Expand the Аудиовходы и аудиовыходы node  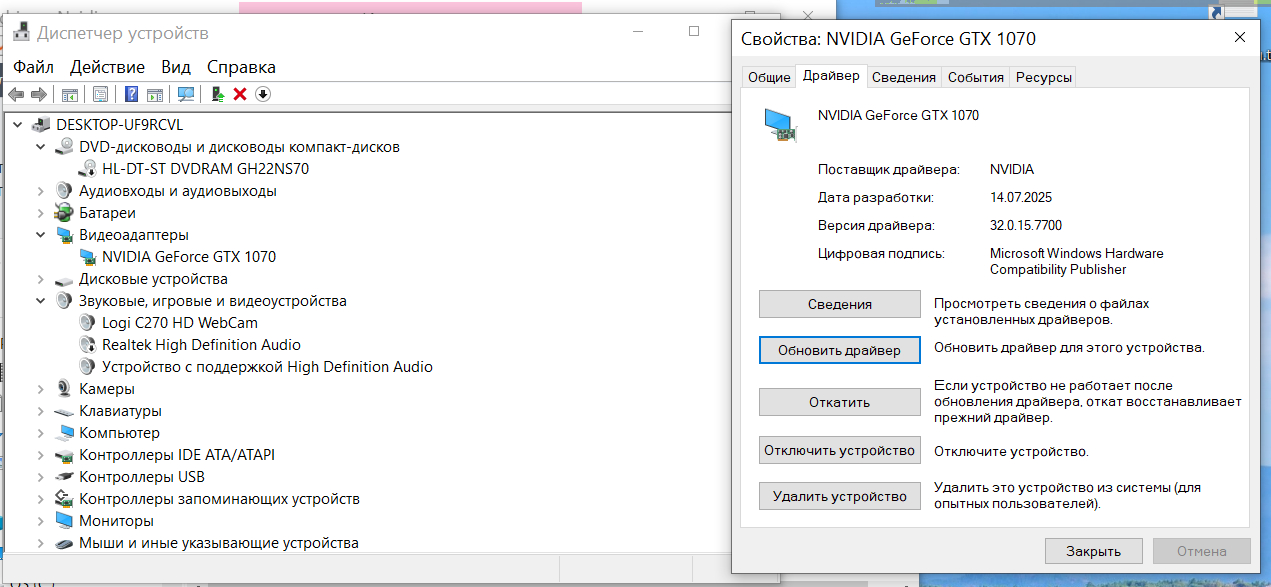click(x=40, y=191)
